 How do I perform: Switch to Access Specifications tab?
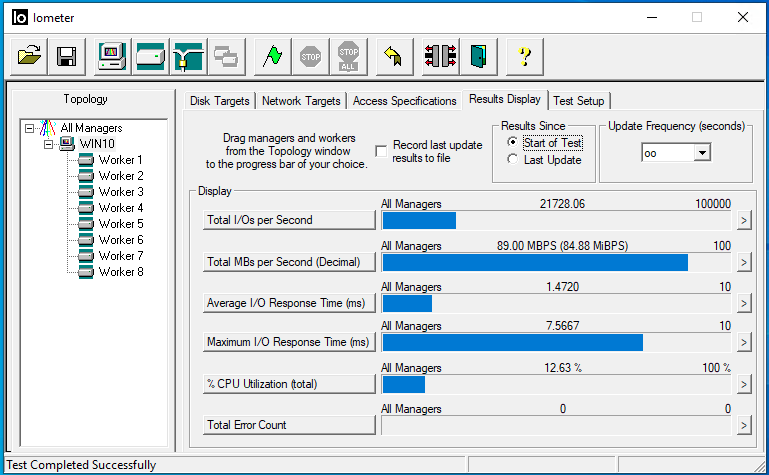(405, 101)
